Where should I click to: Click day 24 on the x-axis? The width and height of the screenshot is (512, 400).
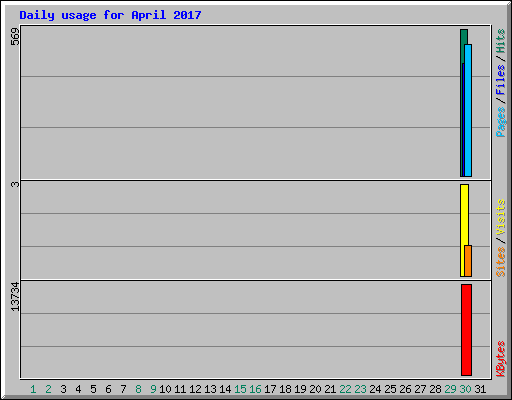[375, 389]
